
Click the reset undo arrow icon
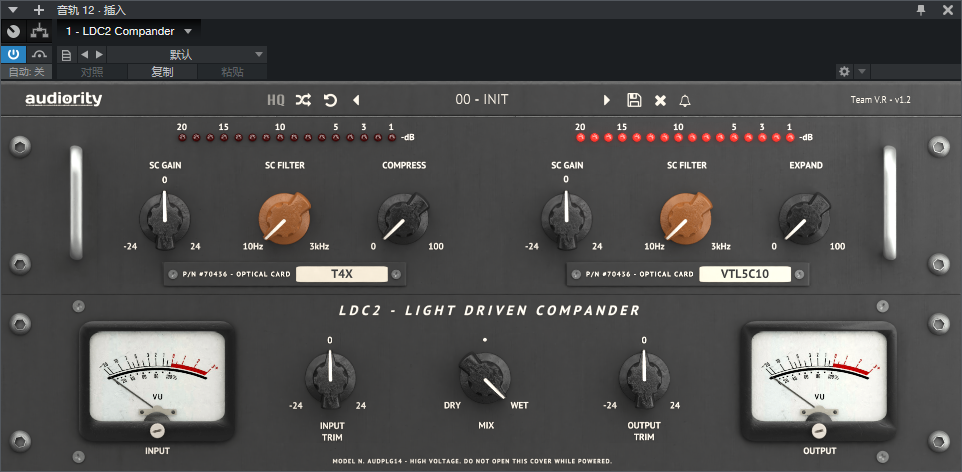330,100
